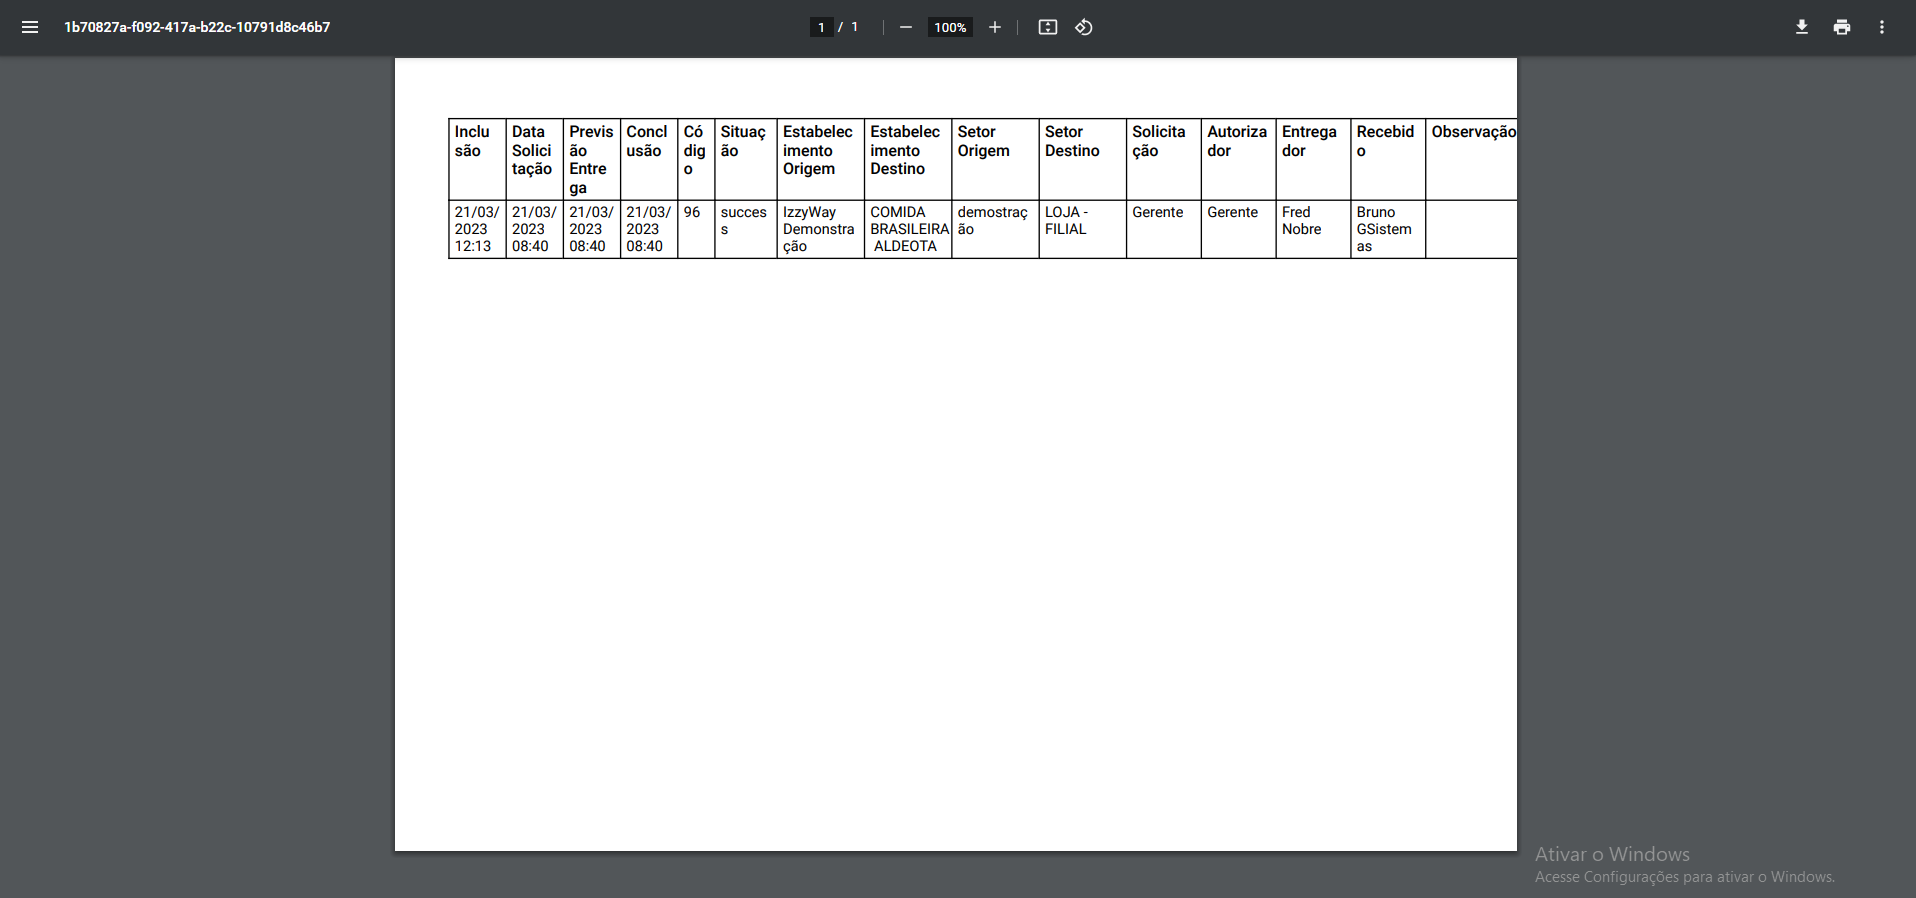Select the 'Previsão Entrega' column header

(x=591, y=159)
